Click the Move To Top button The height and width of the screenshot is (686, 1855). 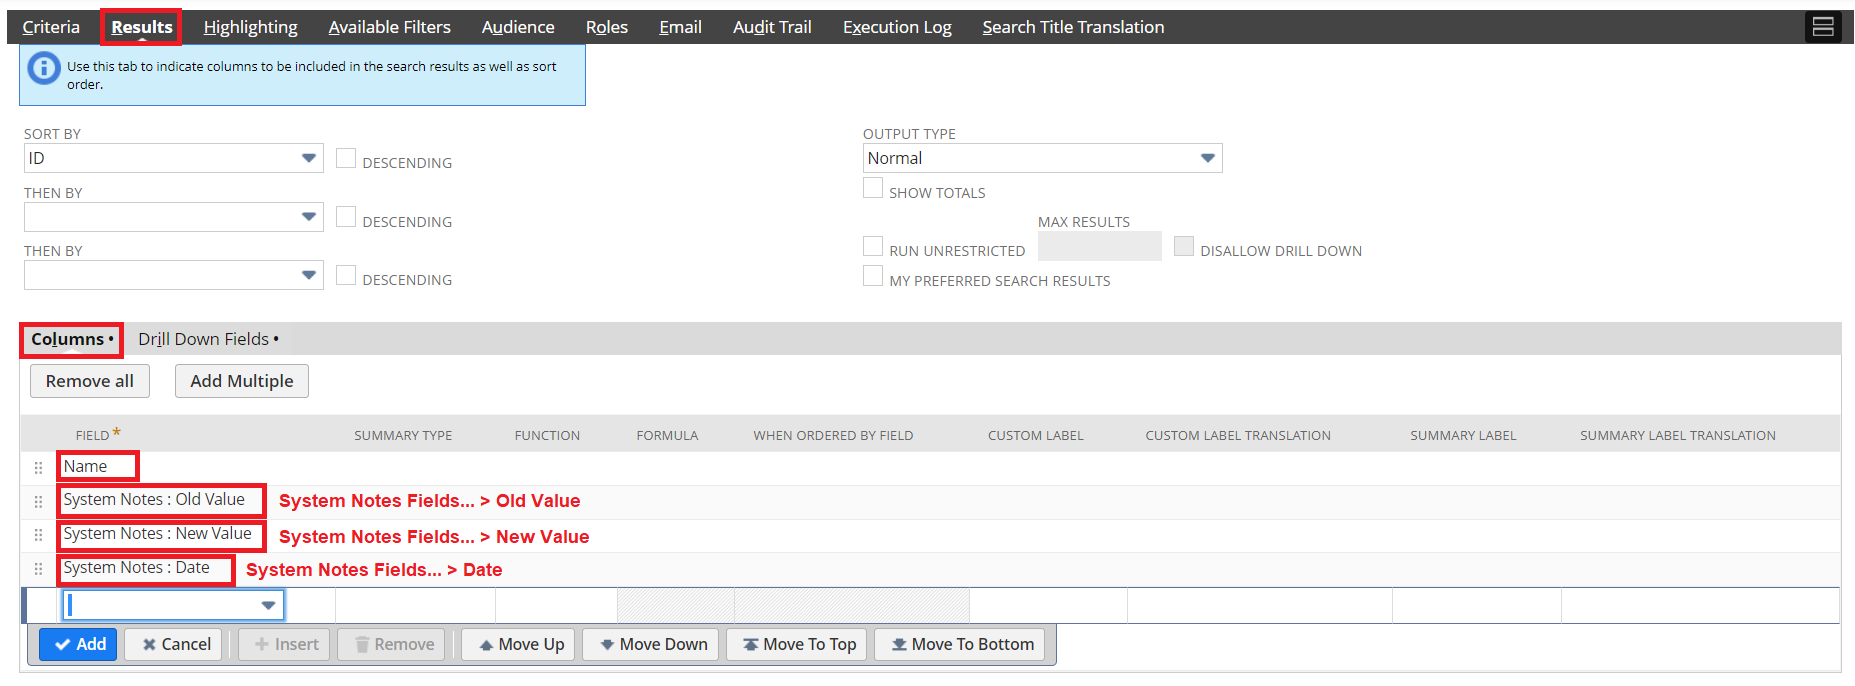[x=798, y=644]
